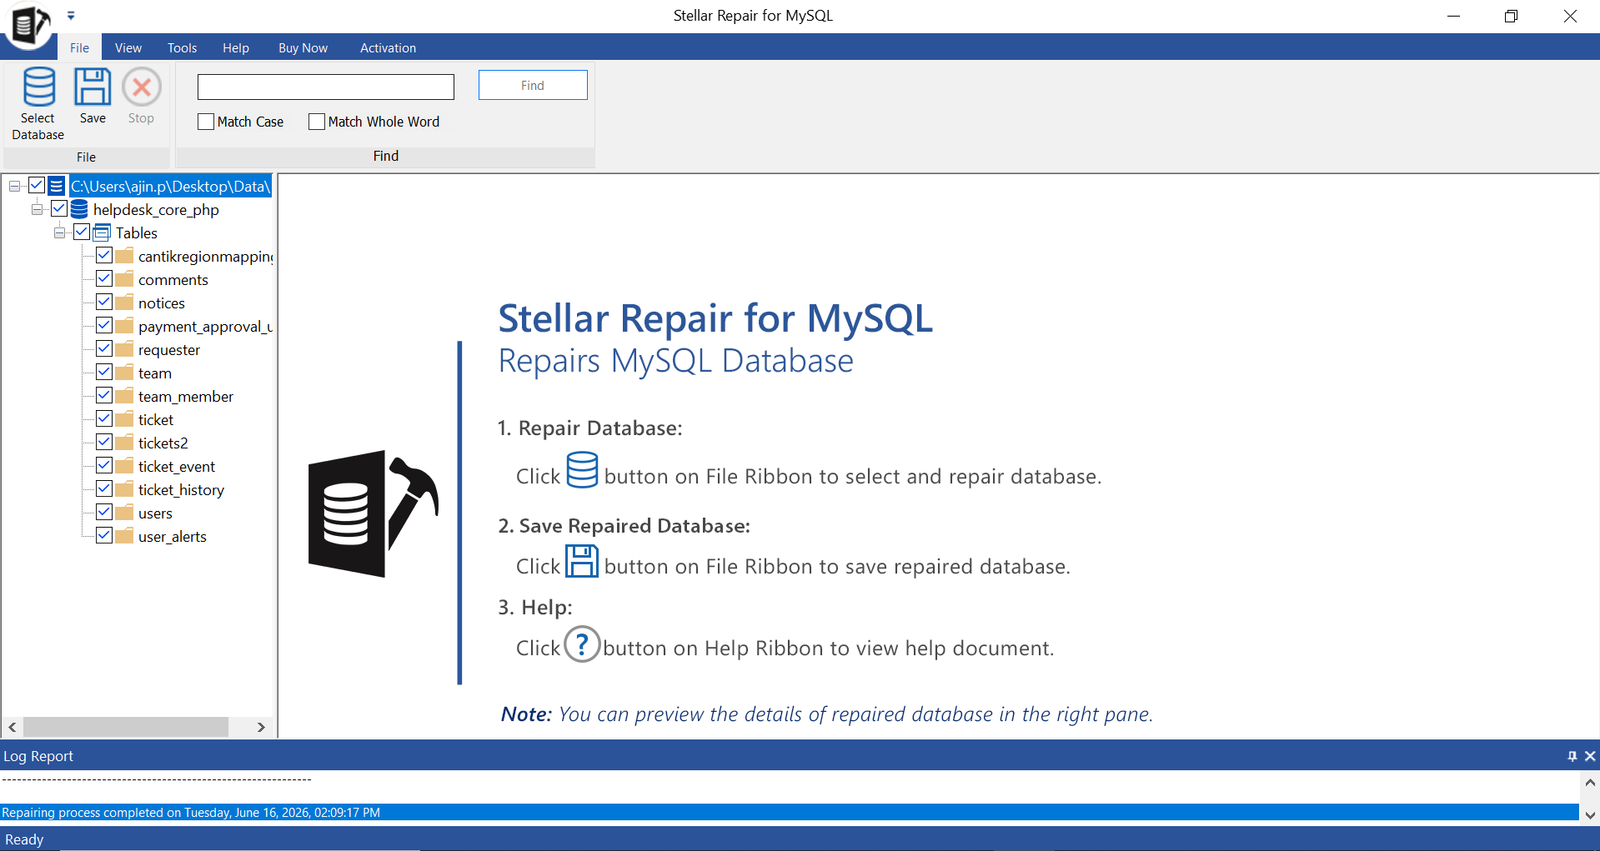Select the ticket_history table row

(x=181, y=490)
